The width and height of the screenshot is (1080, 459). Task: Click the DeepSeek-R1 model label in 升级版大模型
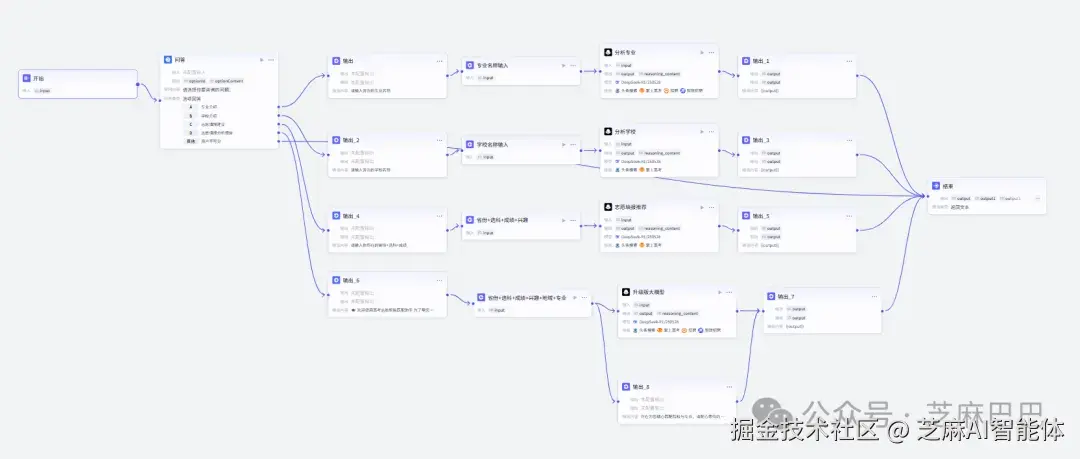coord(658,322)
